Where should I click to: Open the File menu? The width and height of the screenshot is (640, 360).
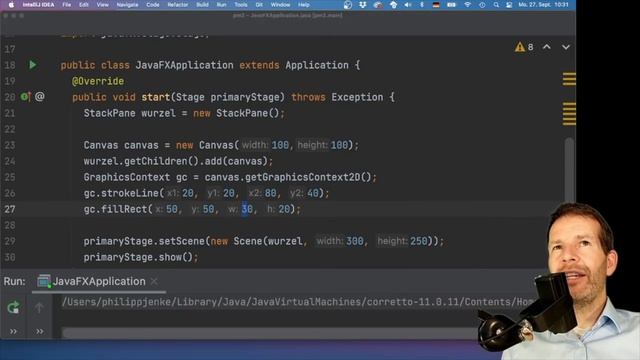pos(67,5)
